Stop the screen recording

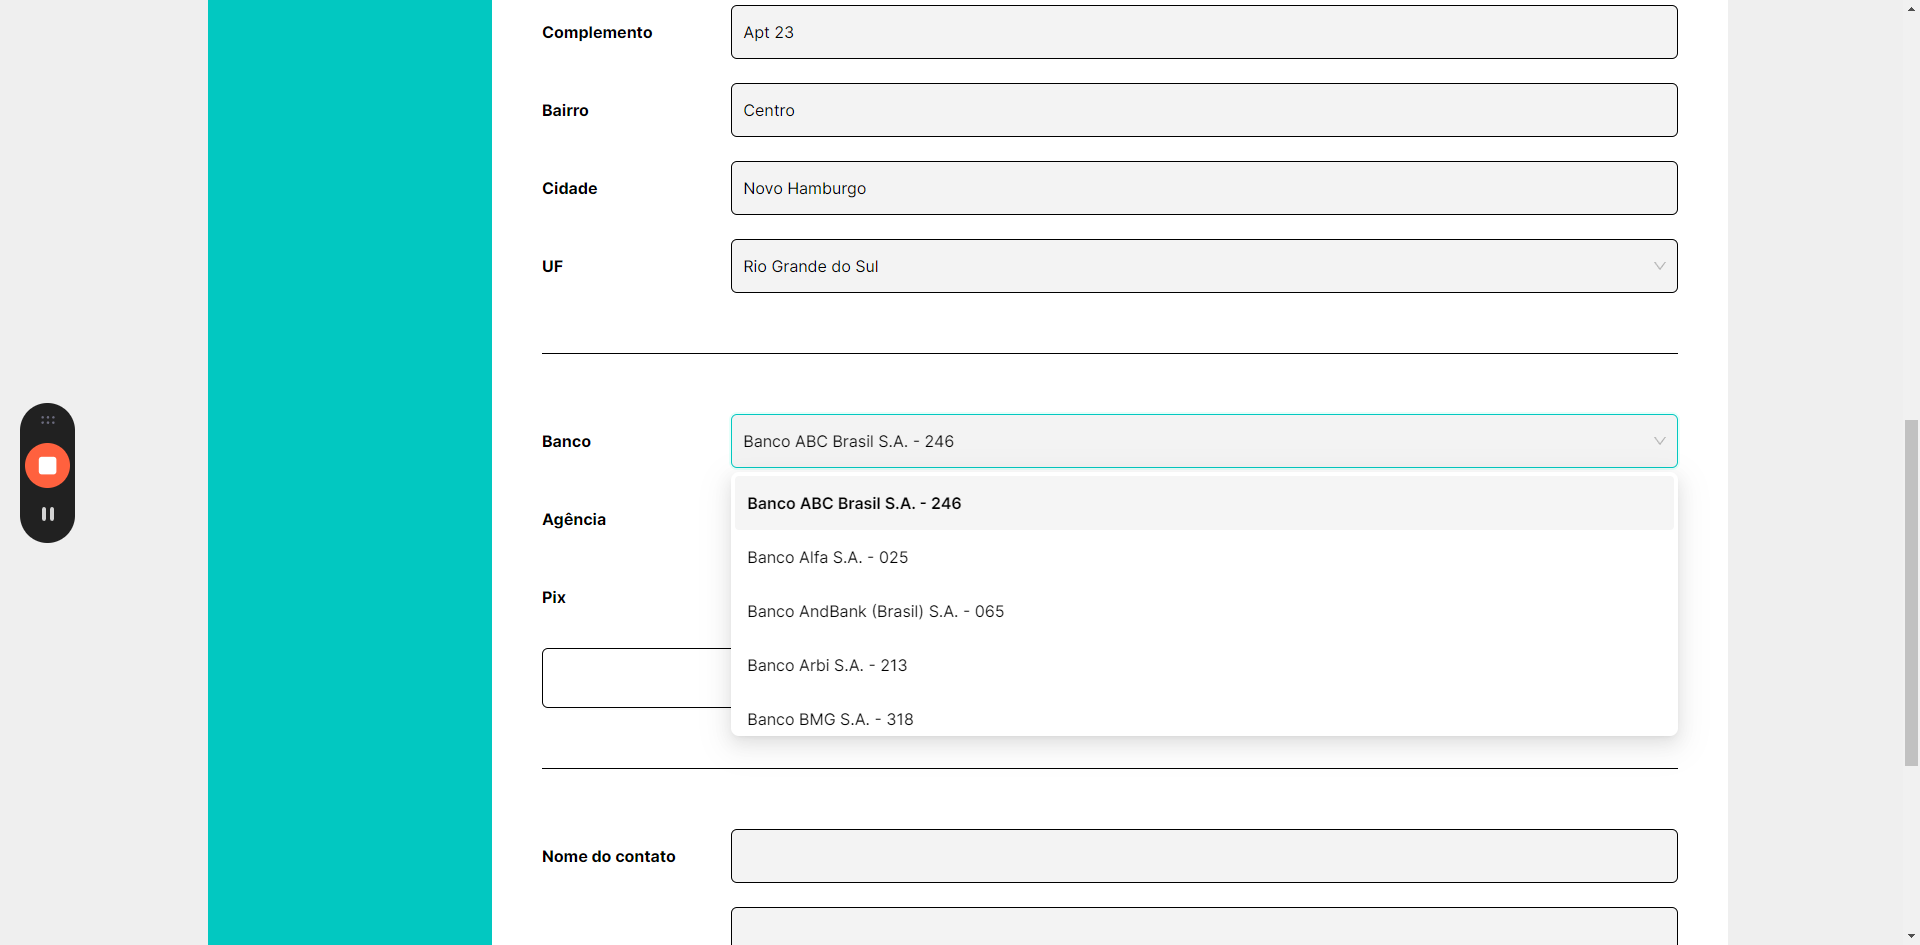(47, 466)
